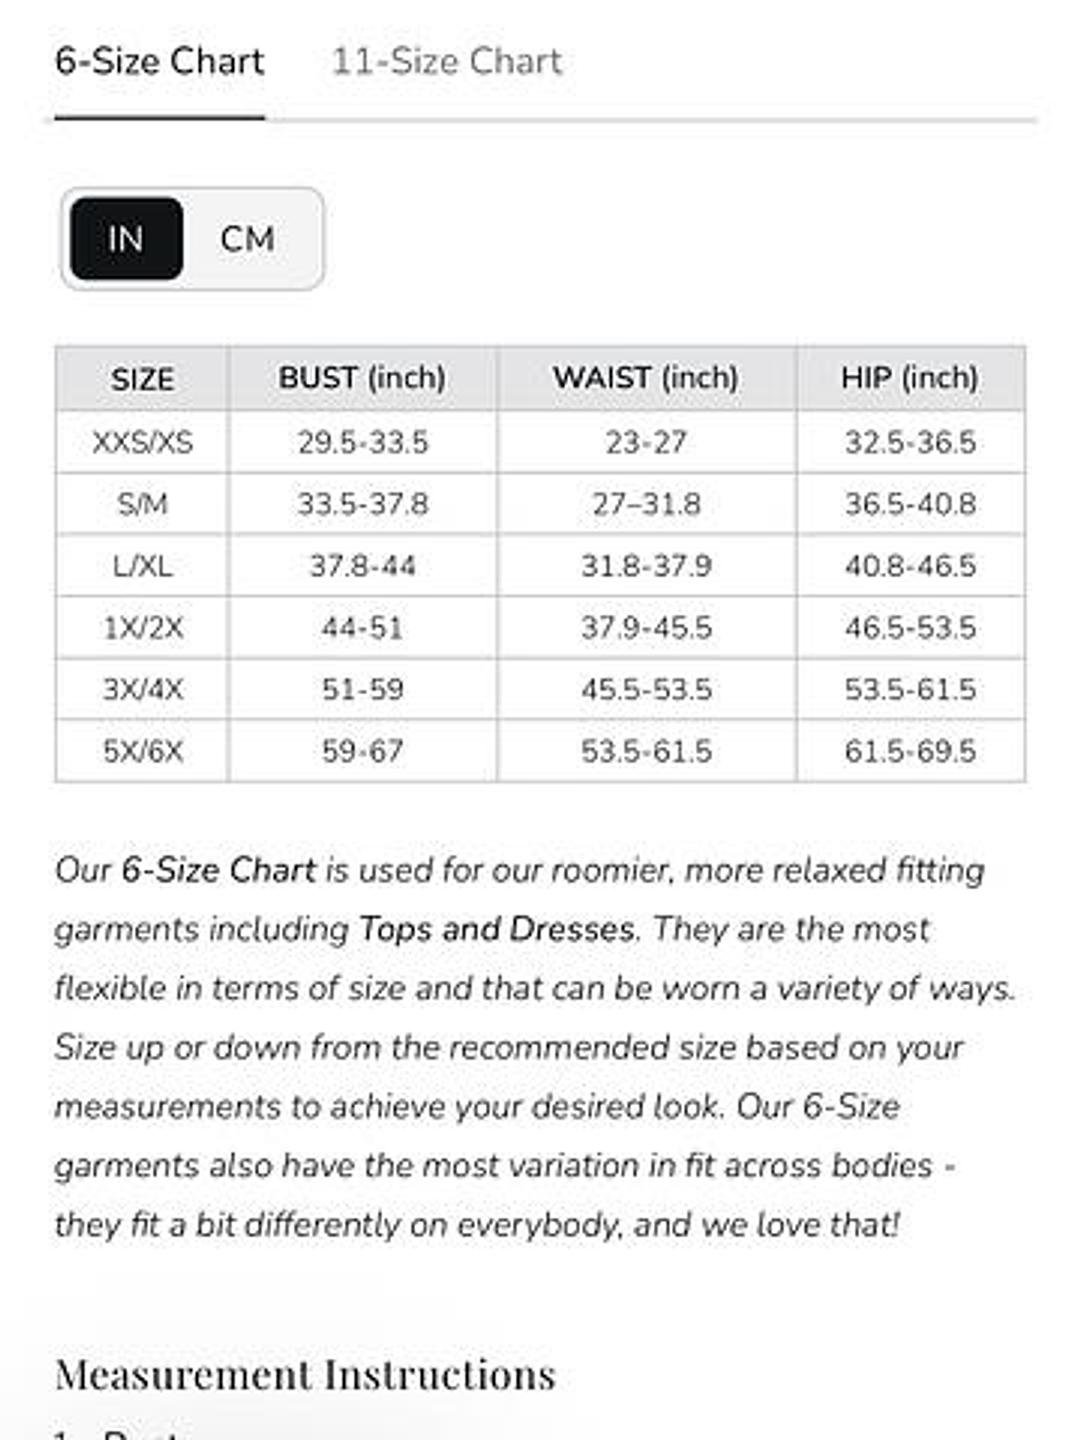
Task: Select the 6-Size Chart tab
Action: [159, 62]
